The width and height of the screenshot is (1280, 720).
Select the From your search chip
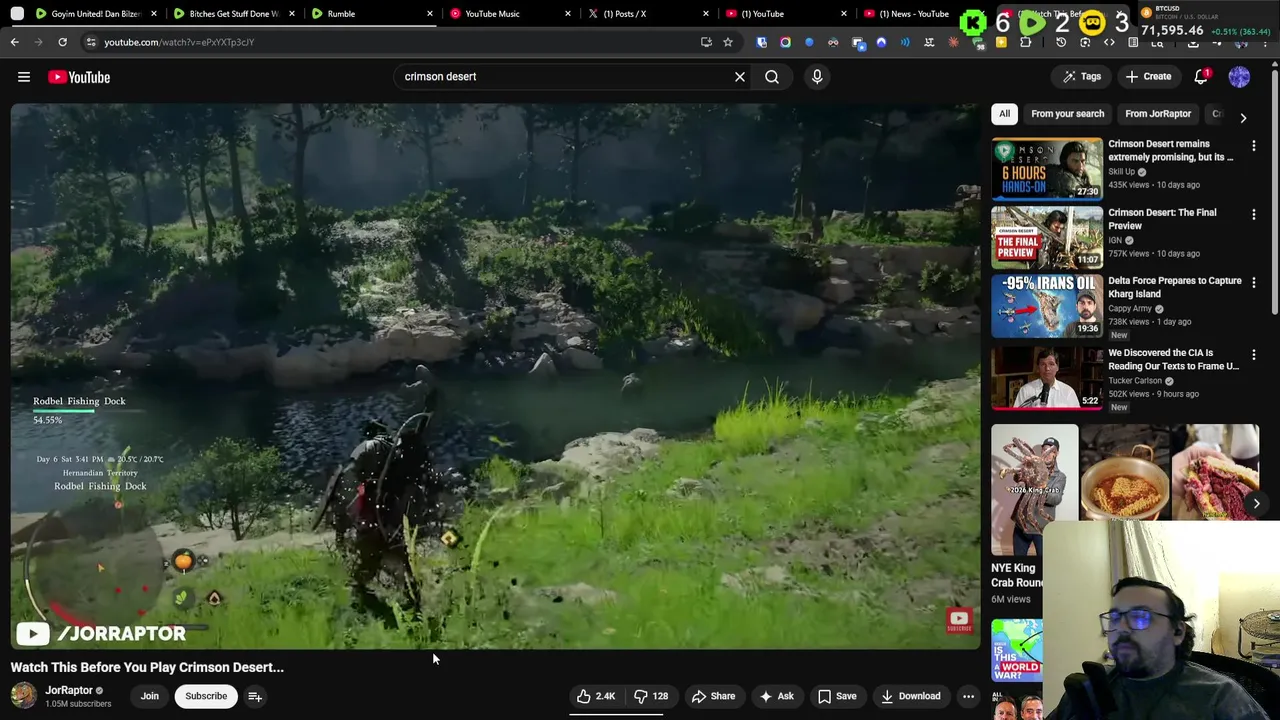(1067, 114)
